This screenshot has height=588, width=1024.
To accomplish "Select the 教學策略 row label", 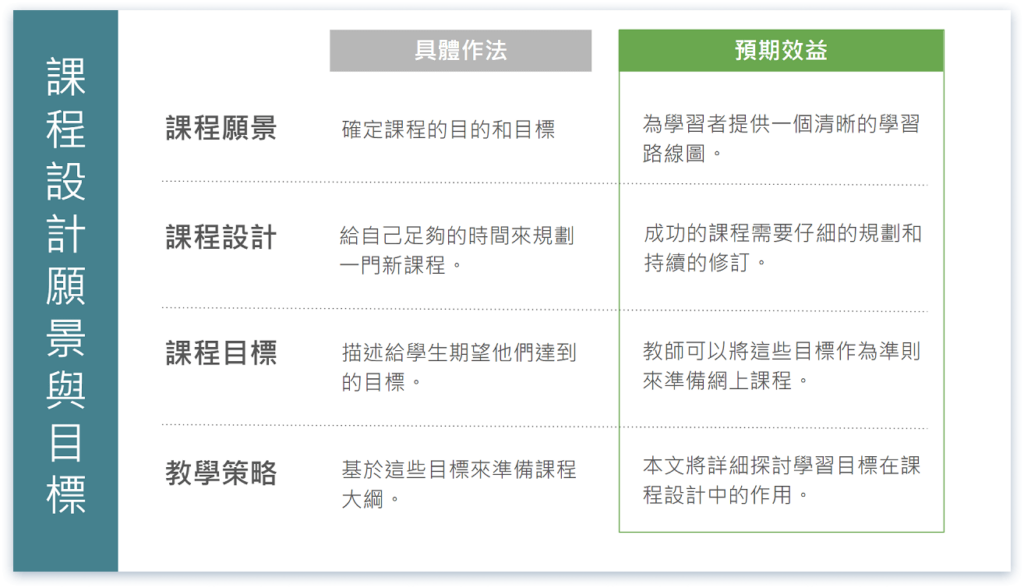I will (x=221, y=474).
